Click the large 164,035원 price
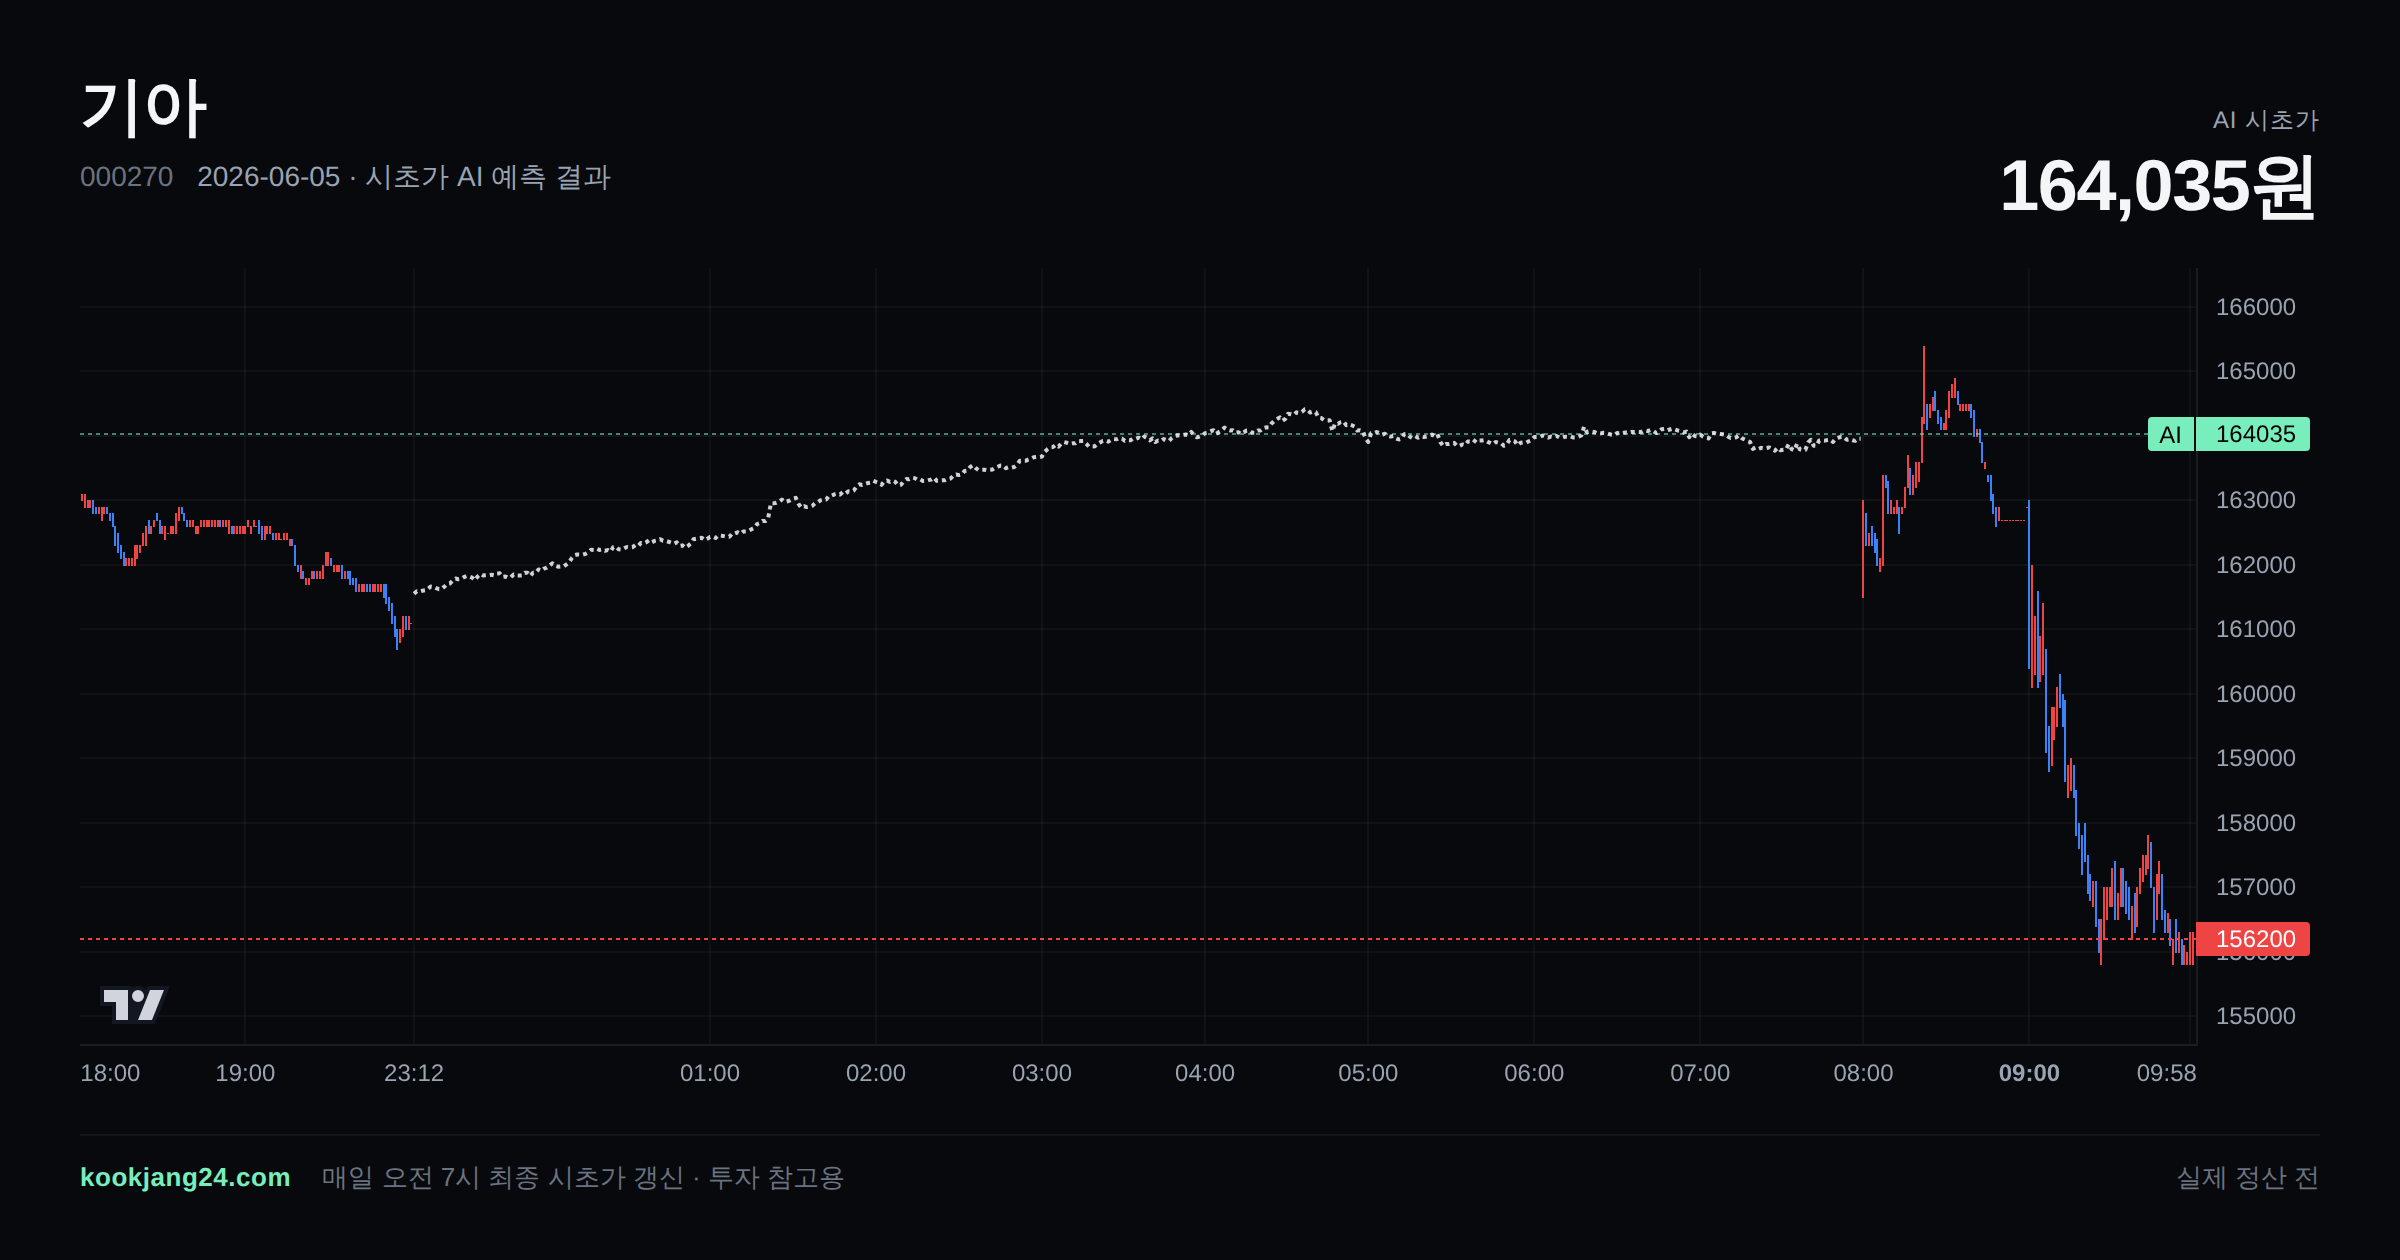The width and height of the screenshot is (2400, 1260). coord(2157,187)
